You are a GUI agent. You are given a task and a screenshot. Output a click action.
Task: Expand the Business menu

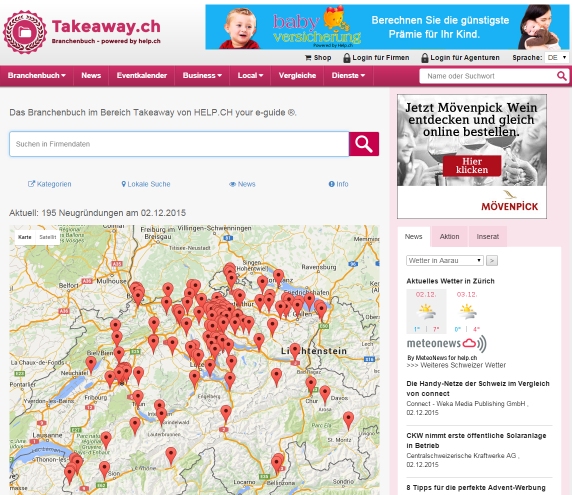[x=202, y=76]
